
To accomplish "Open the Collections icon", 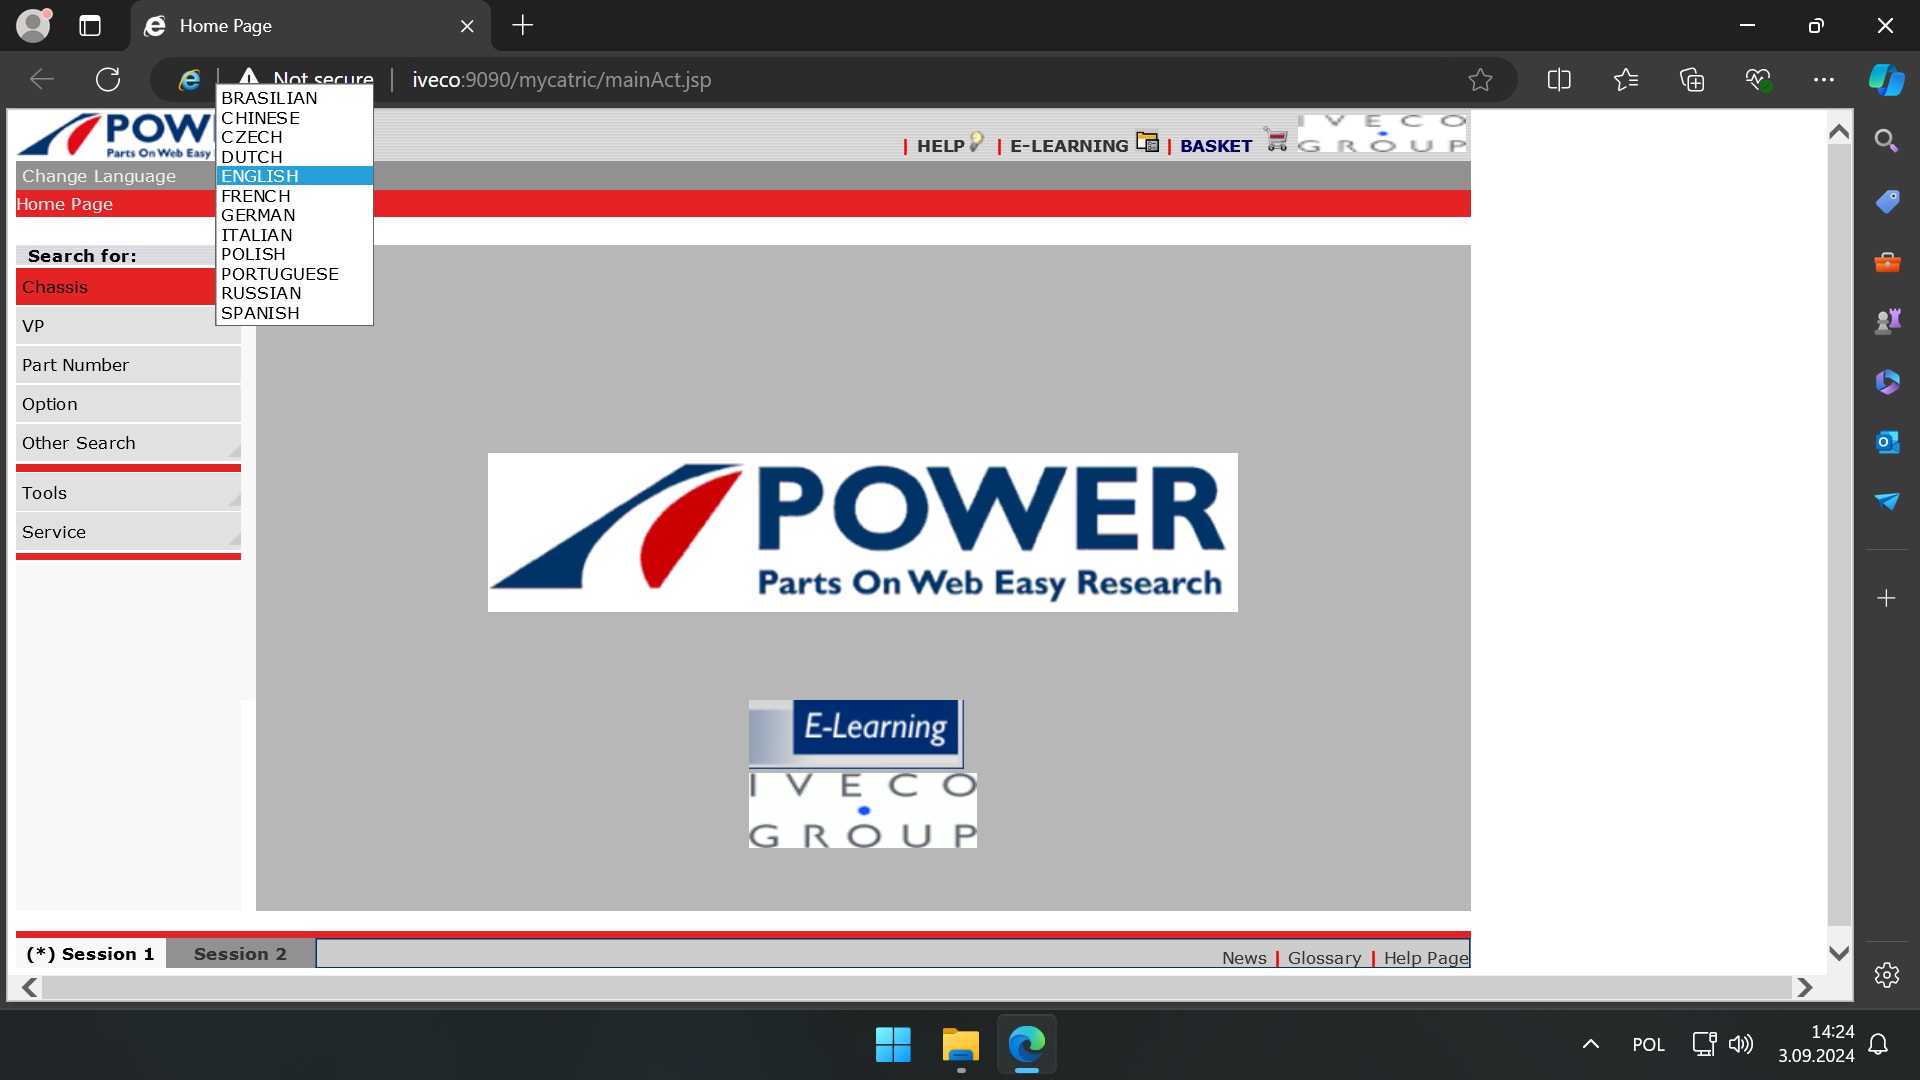I will click(1692, 80).
